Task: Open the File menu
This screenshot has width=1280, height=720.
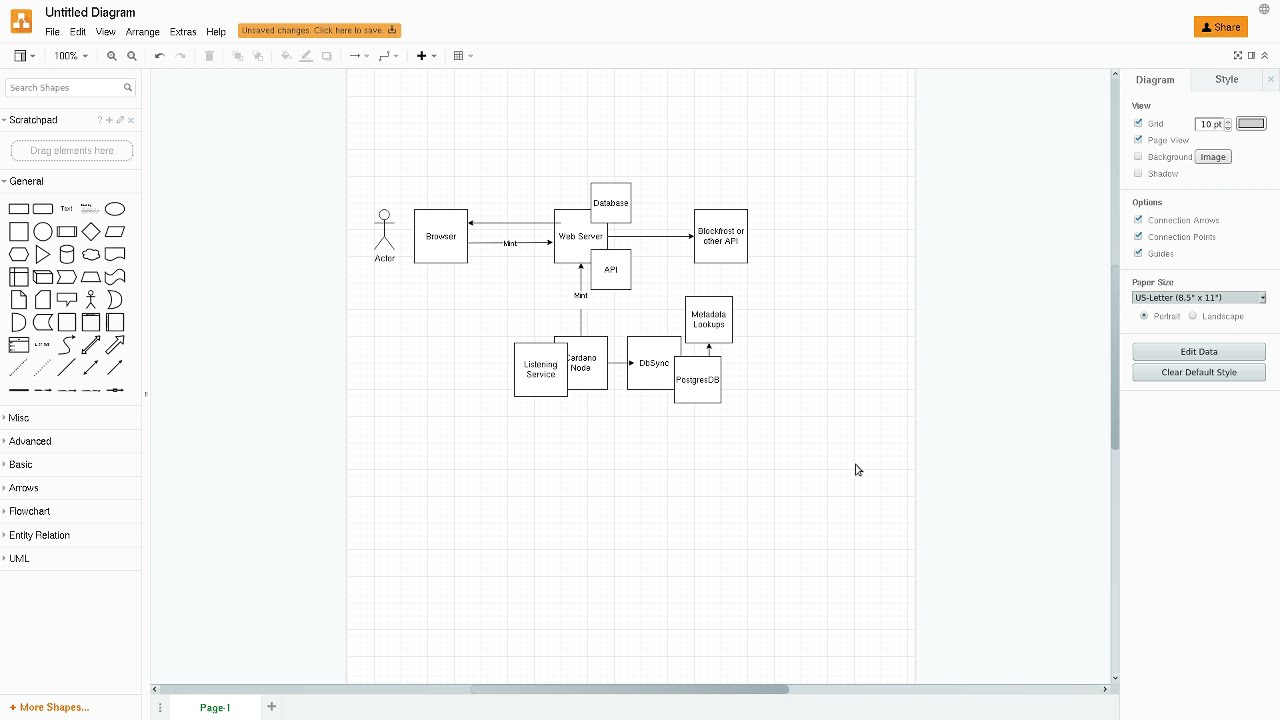Action: pyautogui.click(x=52, y=32)
